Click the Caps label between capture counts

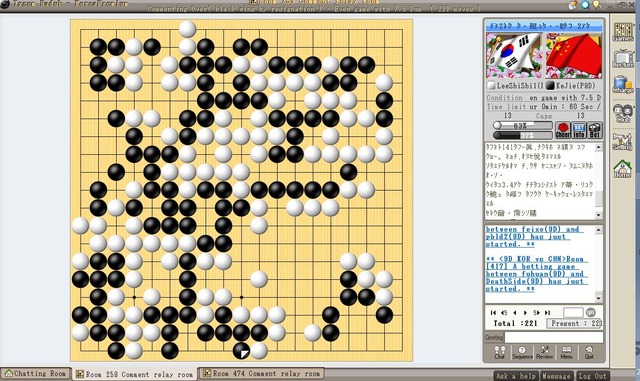coord(544,116)
